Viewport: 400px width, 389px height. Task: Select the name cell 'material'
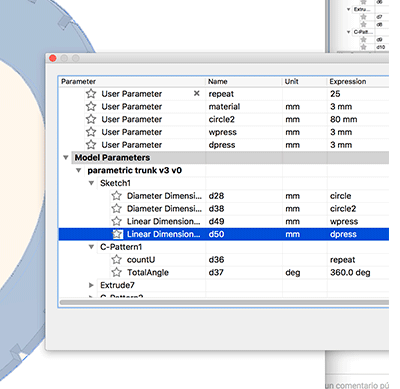pos(224,107)
